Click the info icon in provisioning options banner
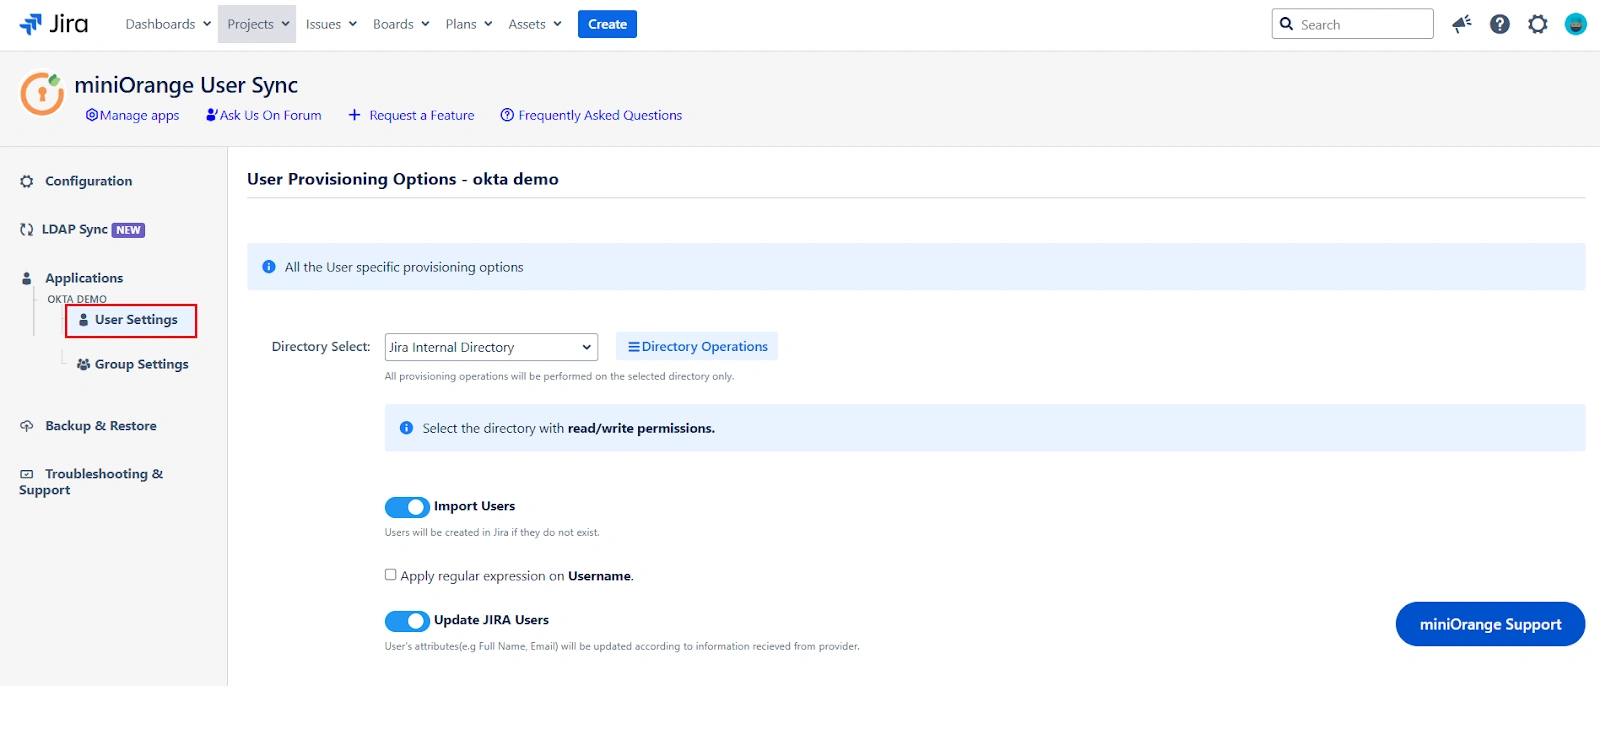The image size is (1600, 750). point(269,267)
